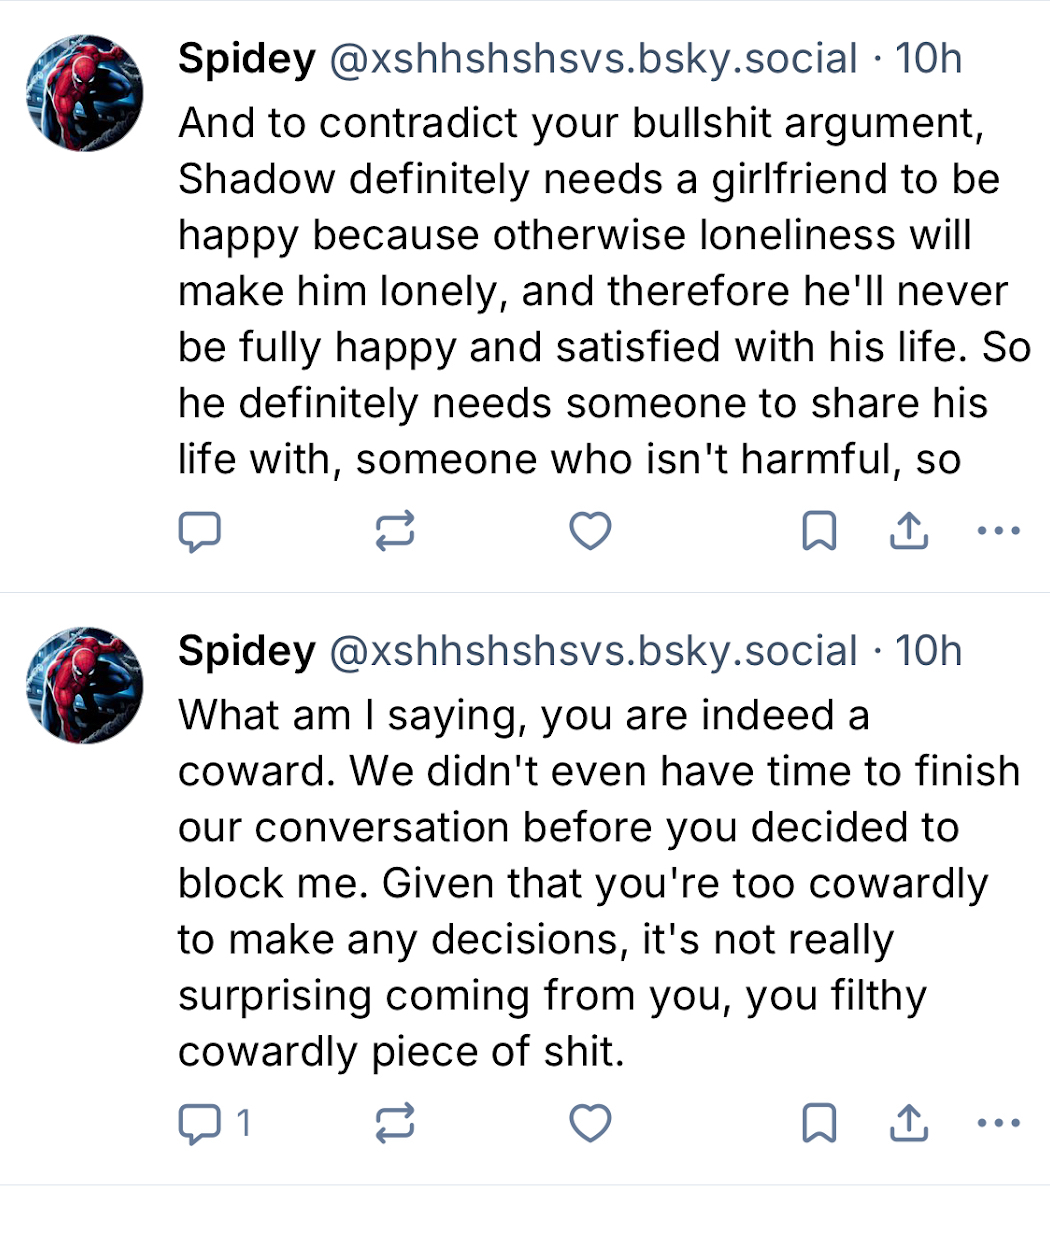
Task: Open more options on second post
Action: pos(998,1123)
